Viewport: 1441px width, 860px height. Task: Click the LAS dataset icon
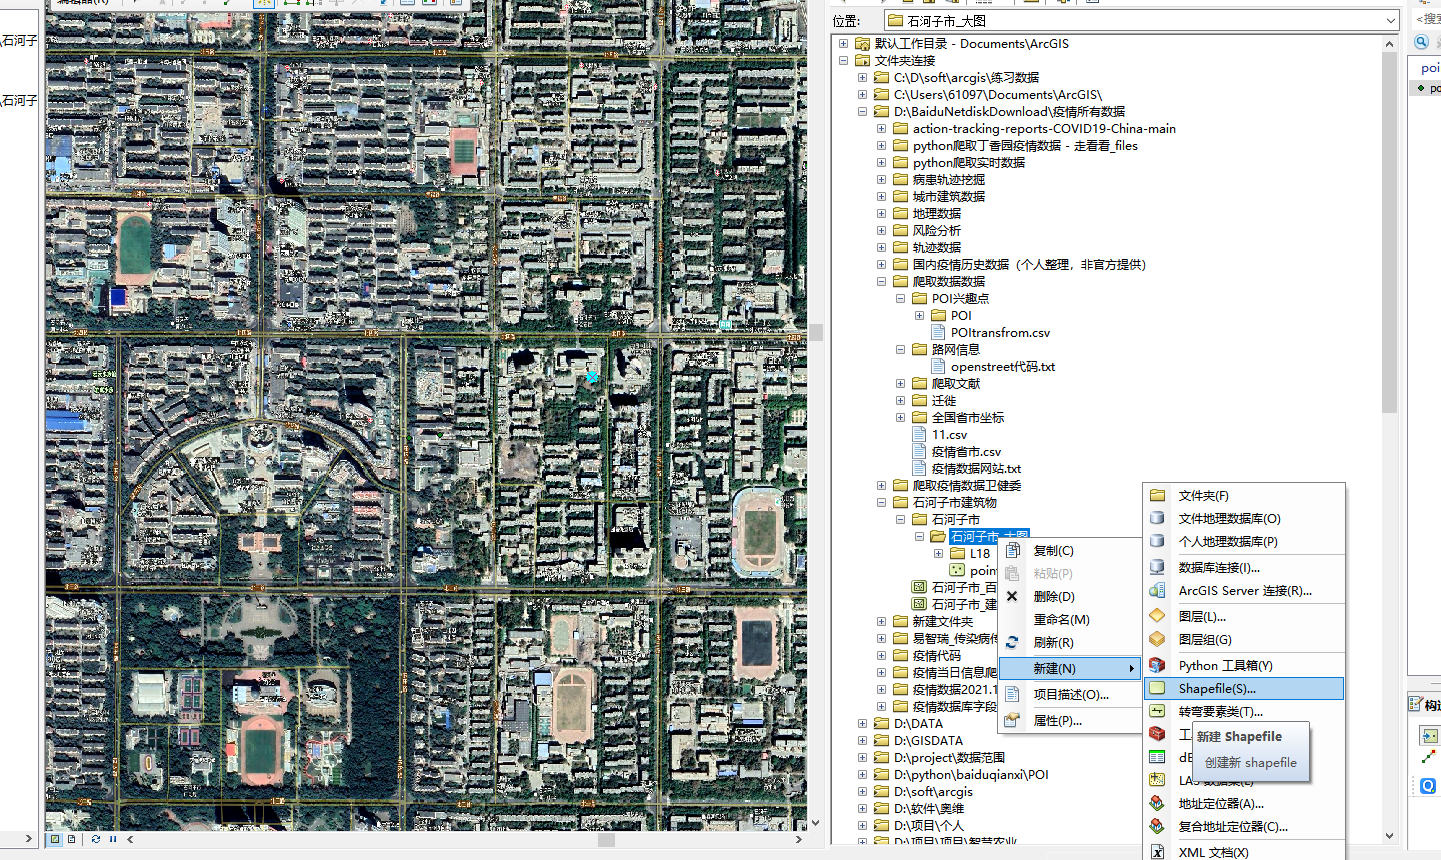1158,780
